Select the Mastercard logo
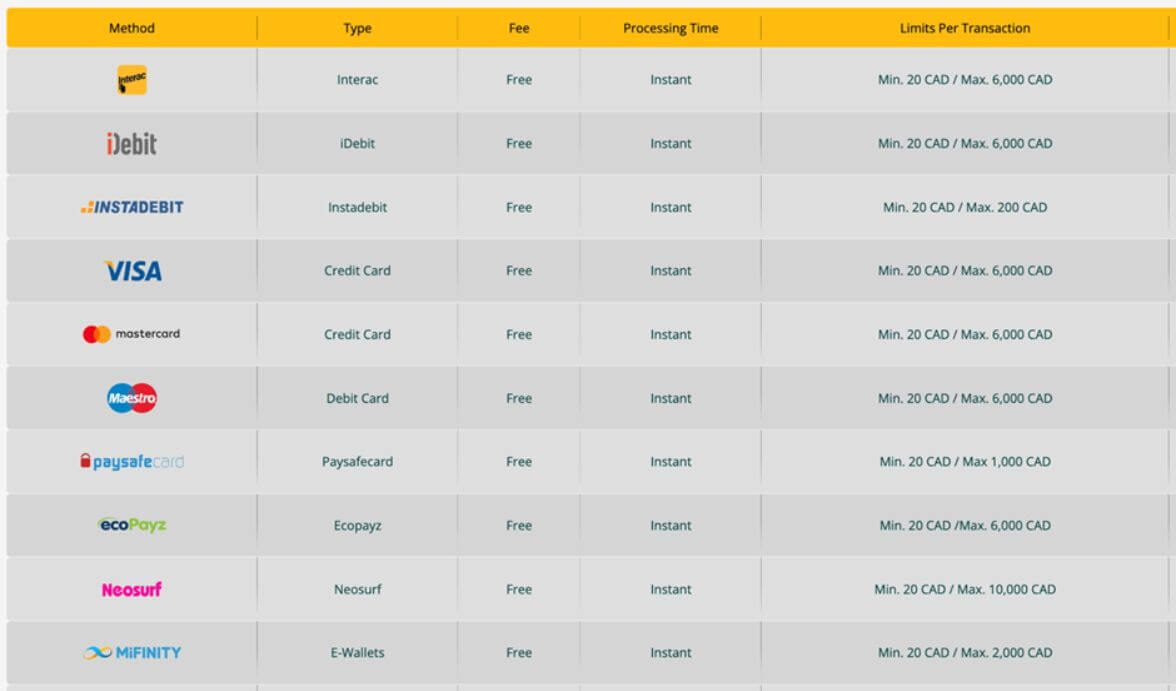This screenshot has height=691, width=1176. tap(131, 335)
